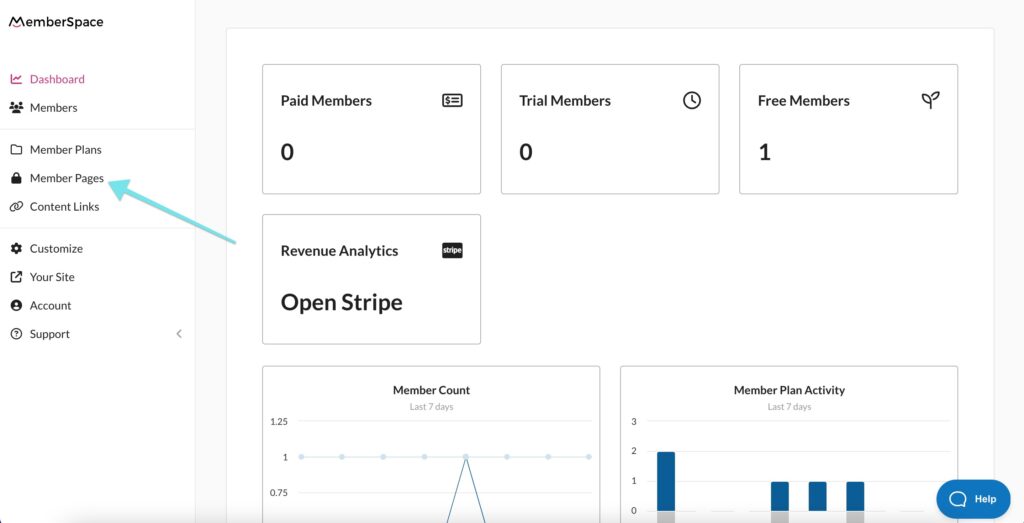Click the Member Plans folder icon
The height and width of the screenshot is (523, 1024).
(16, 150)
